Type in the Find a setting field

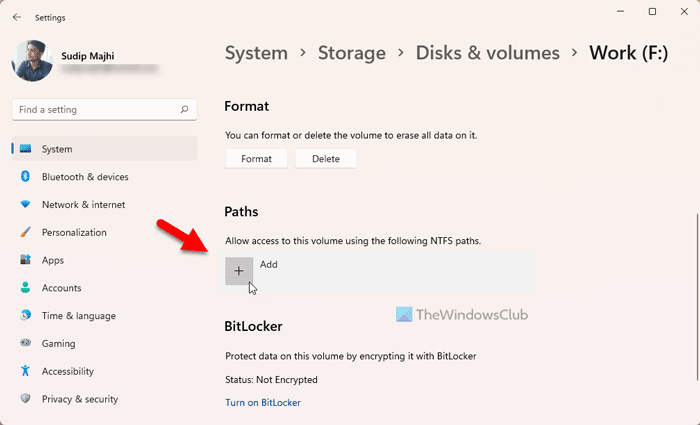[x=95, y=109]
